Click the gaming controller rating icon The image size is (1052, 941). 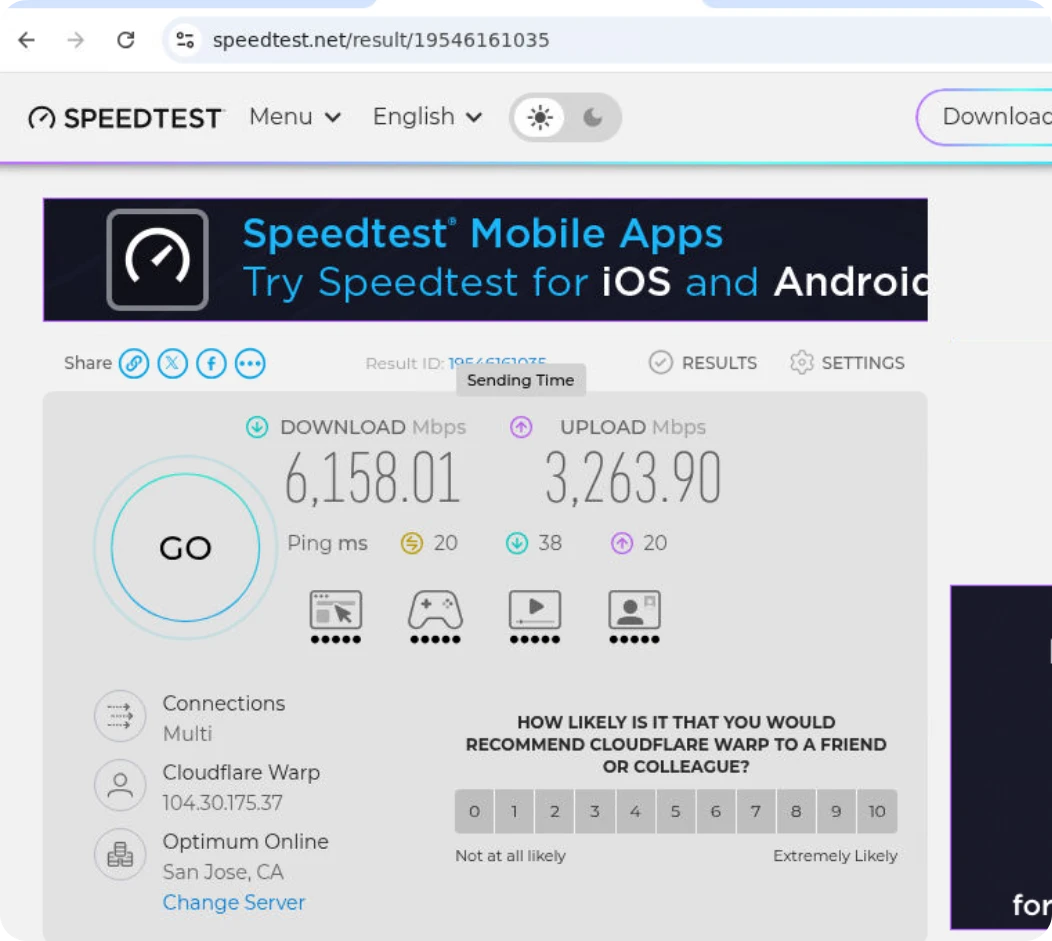point(435,610)
